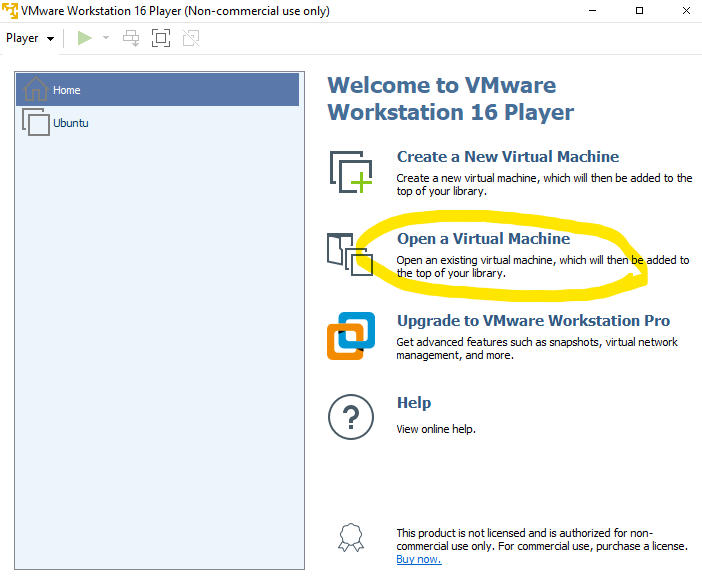This screenshot has width=702, height=584.
Task: Click the new virtual machine plus icon
Action: point(351,172)
